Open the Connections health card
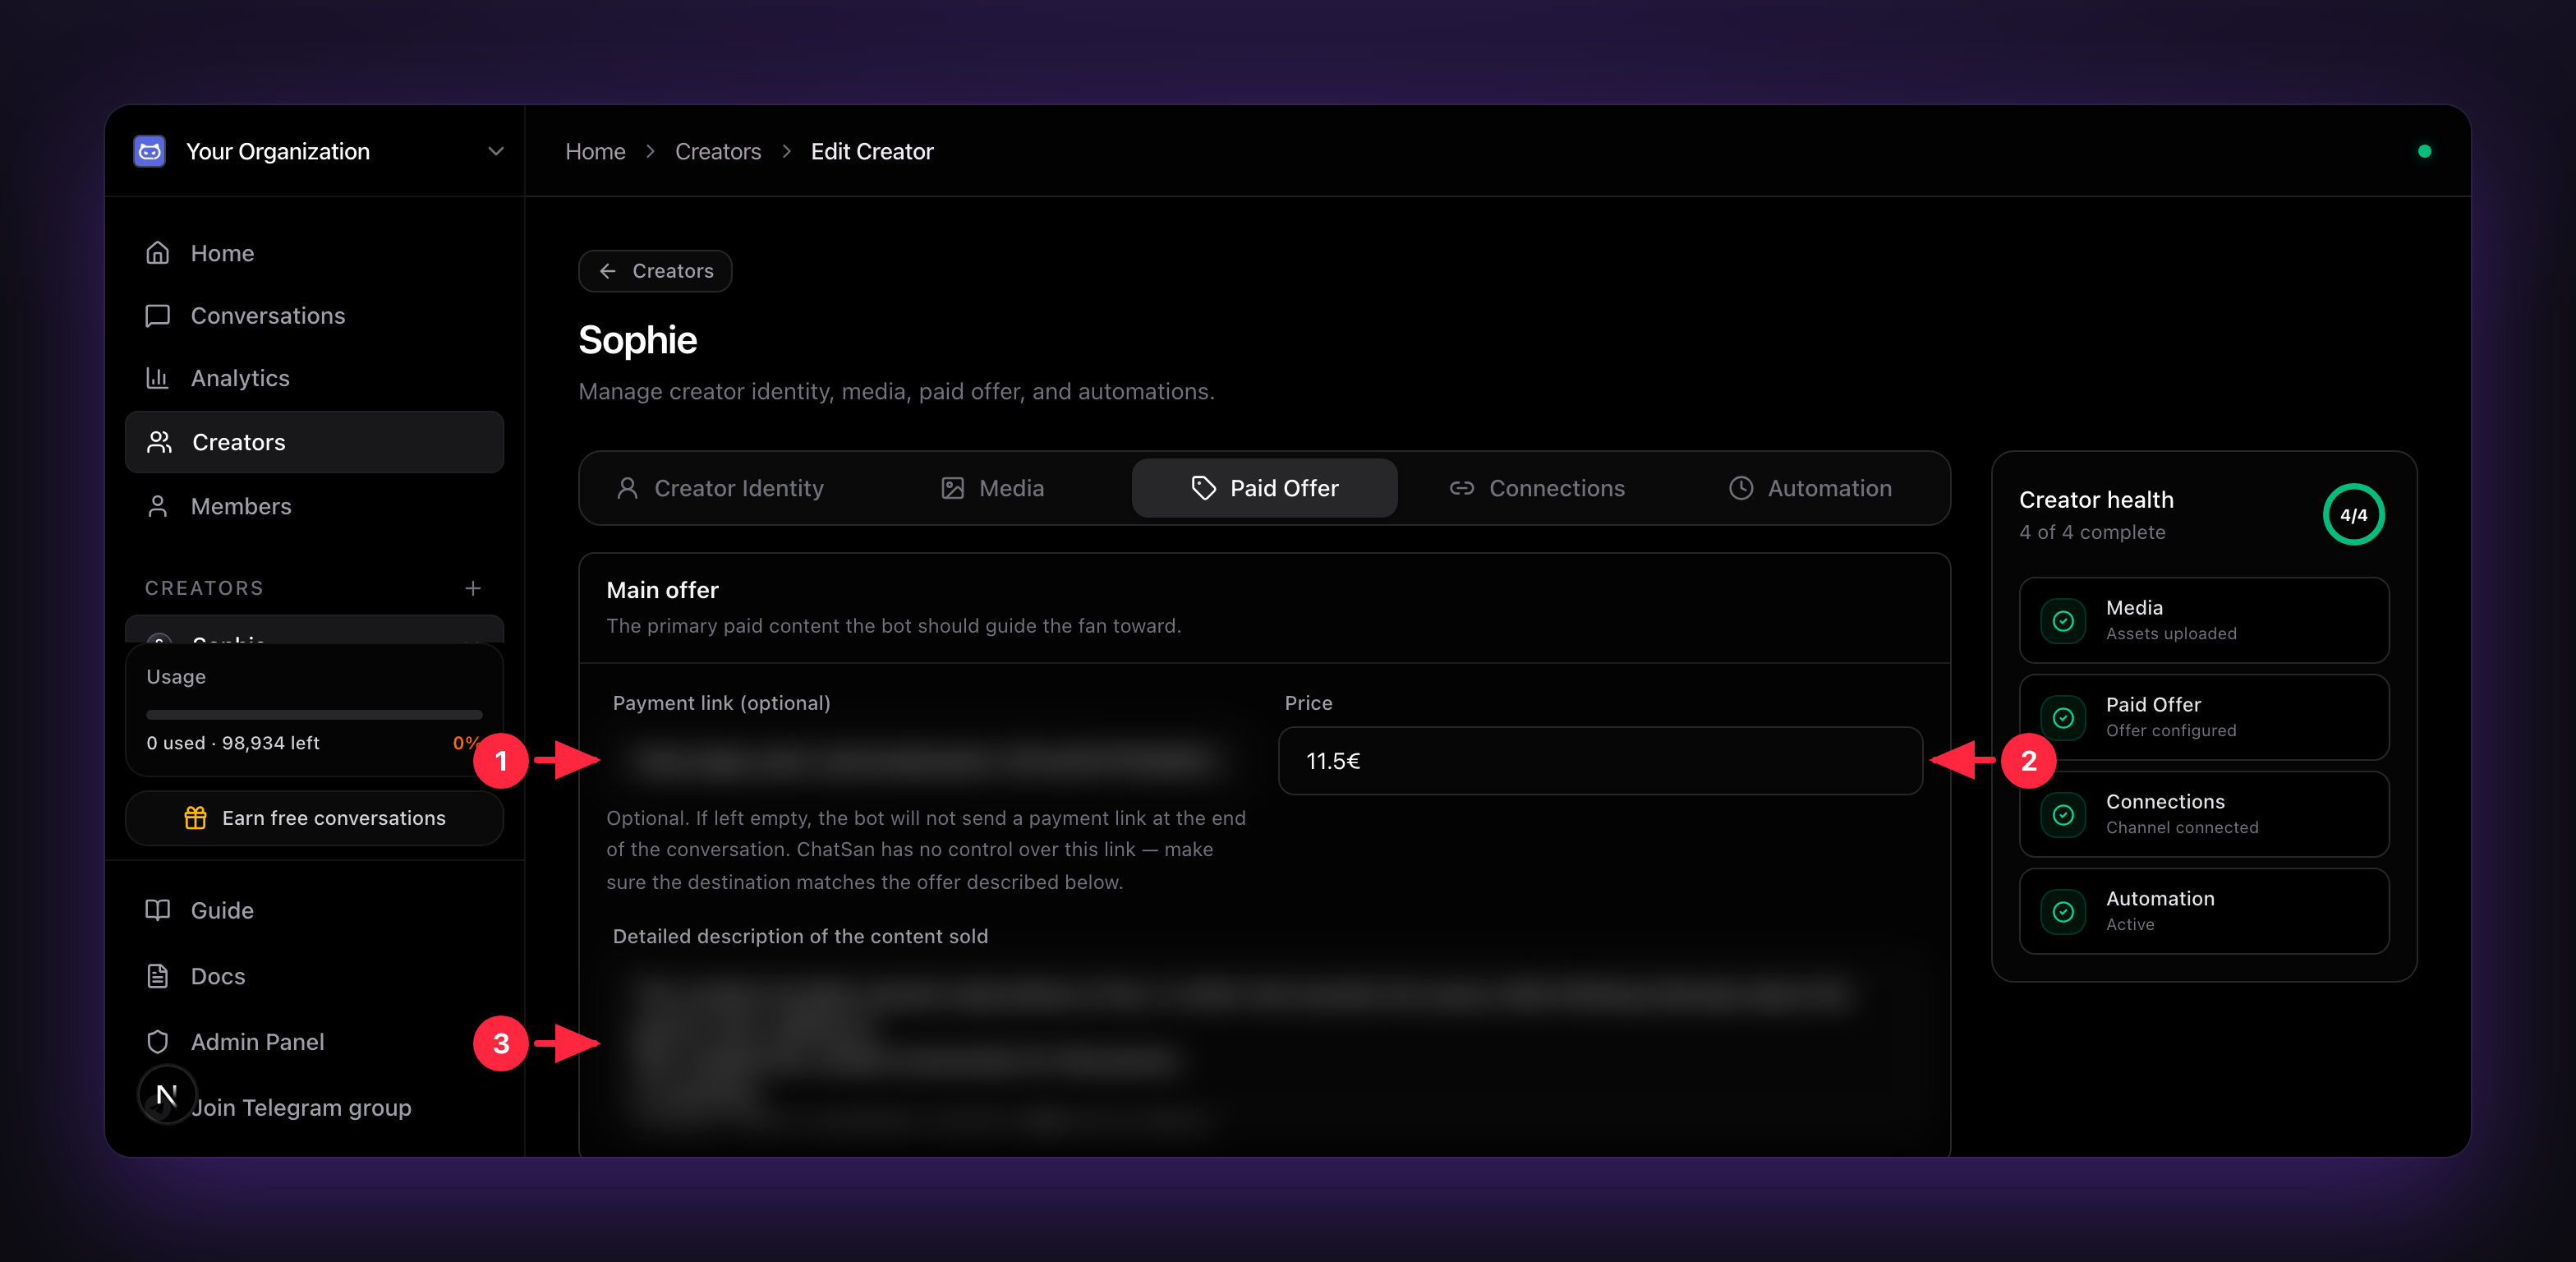Viewport: 2576px width, 1262px height. 2203,814
